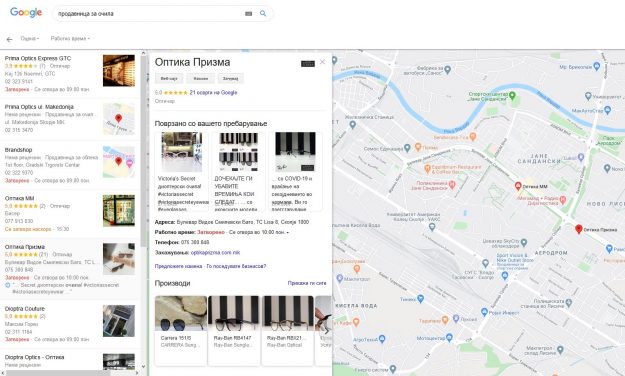Click the Google logo
Image resolution: width=625 pixels, height=376 pixels.
coord(26,13)
